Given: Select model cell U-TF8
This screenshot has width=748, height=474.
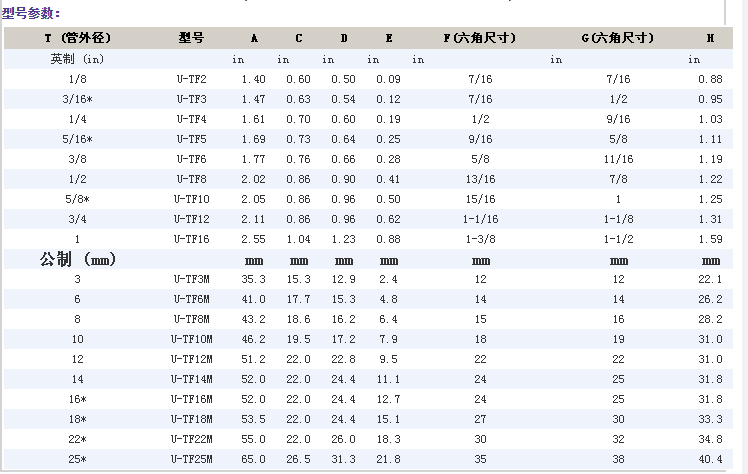Looking at the screenshot, I should coord(191,179).
